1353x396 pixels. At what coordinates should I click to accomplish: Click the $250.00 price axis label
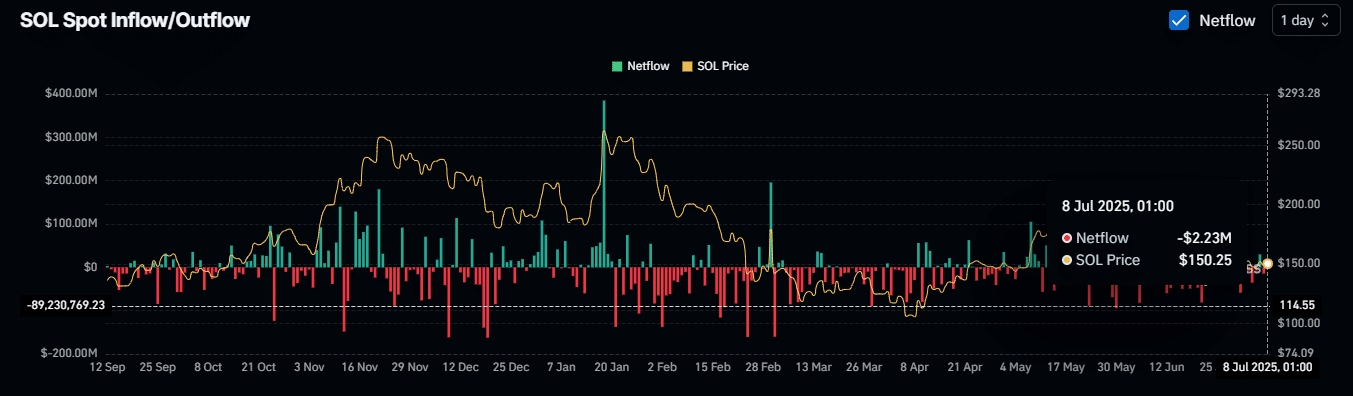(1299, 145)
